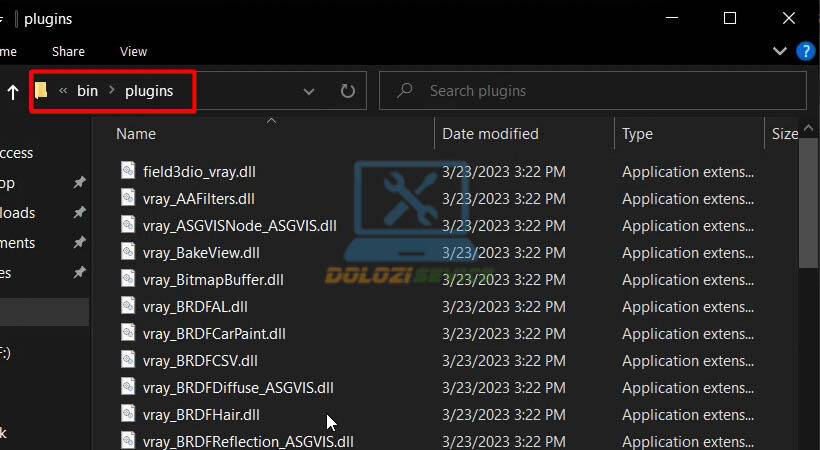Click the vray_BRDFHair.dll file icon

tap(128, 414)
